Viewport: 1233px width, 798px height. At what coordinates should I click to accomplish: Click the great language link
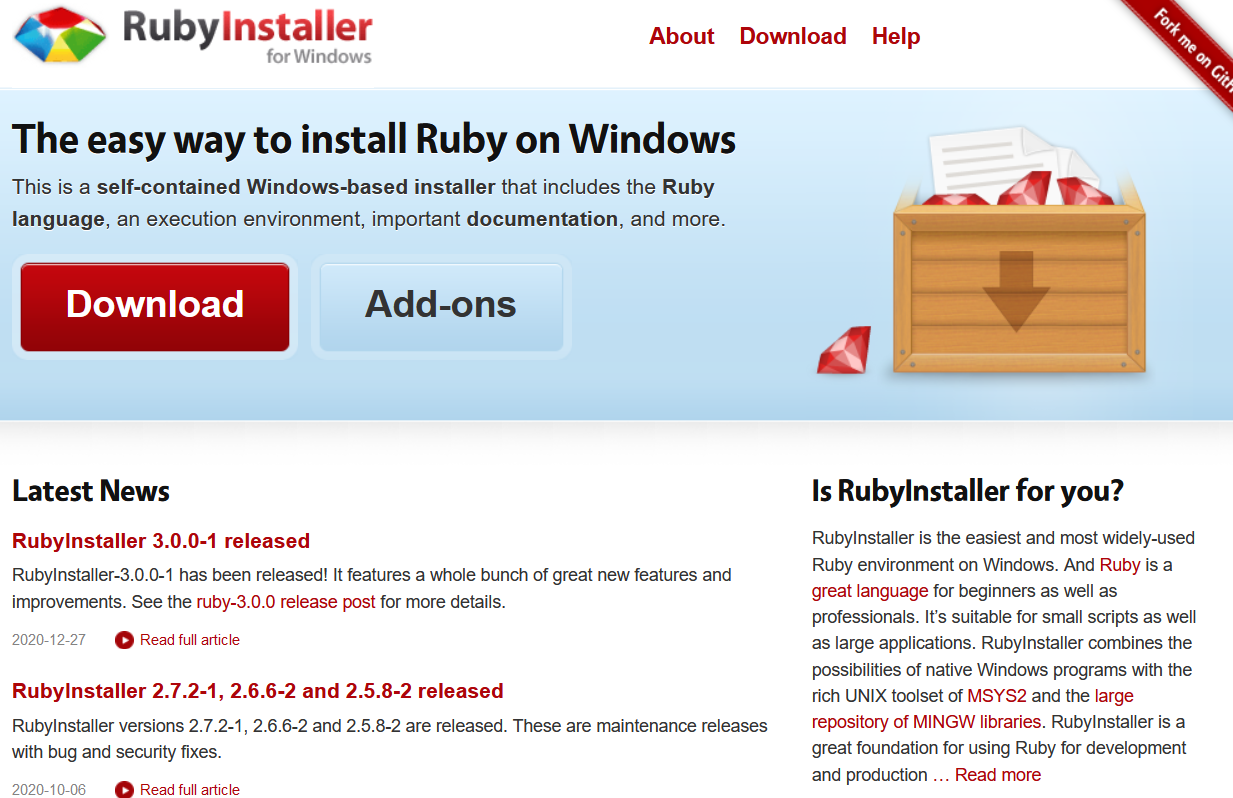pos(868,591)
